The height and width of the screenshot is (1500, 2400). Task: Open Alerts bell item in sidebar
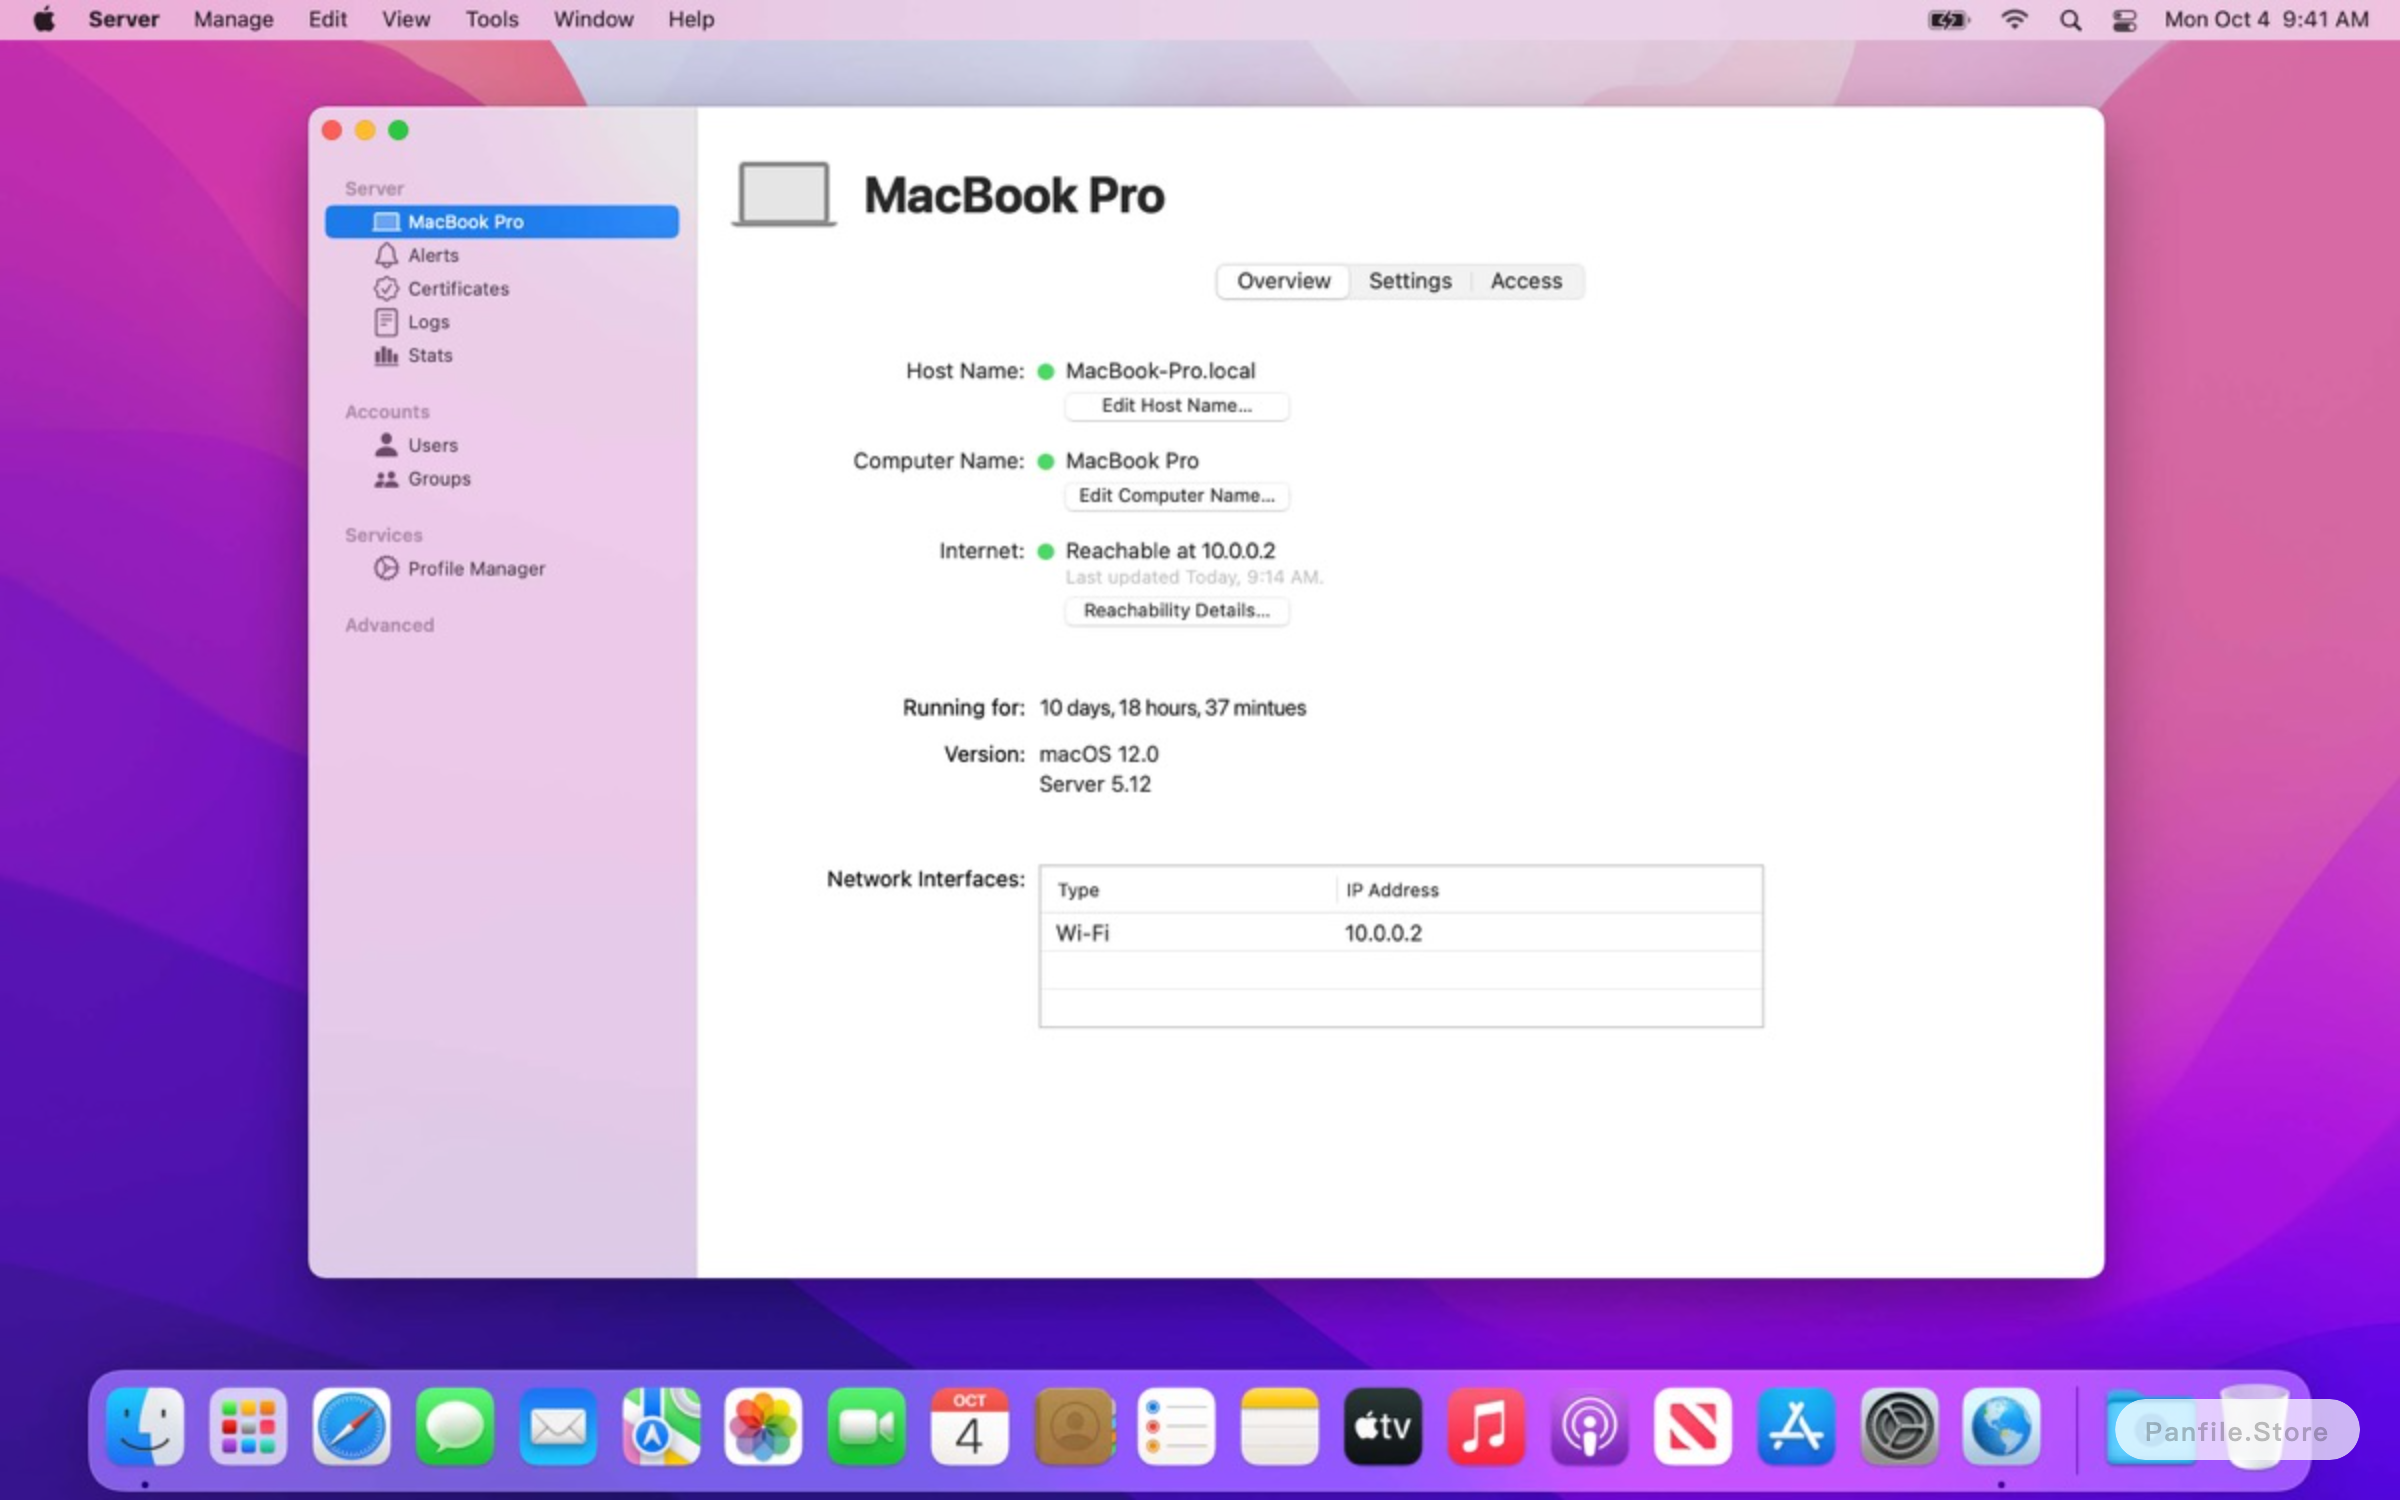pos(416,255)
